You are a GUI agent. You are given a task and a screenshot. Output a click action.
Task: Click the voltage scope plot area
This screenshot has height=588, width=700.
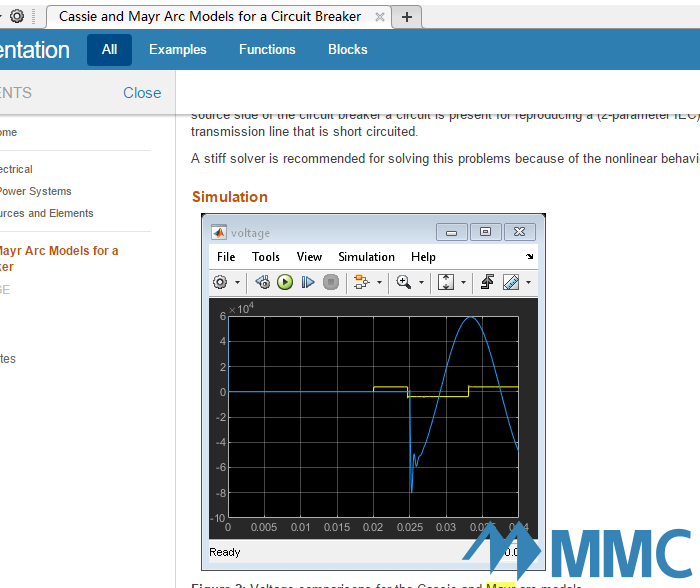[x=373, y=417]
